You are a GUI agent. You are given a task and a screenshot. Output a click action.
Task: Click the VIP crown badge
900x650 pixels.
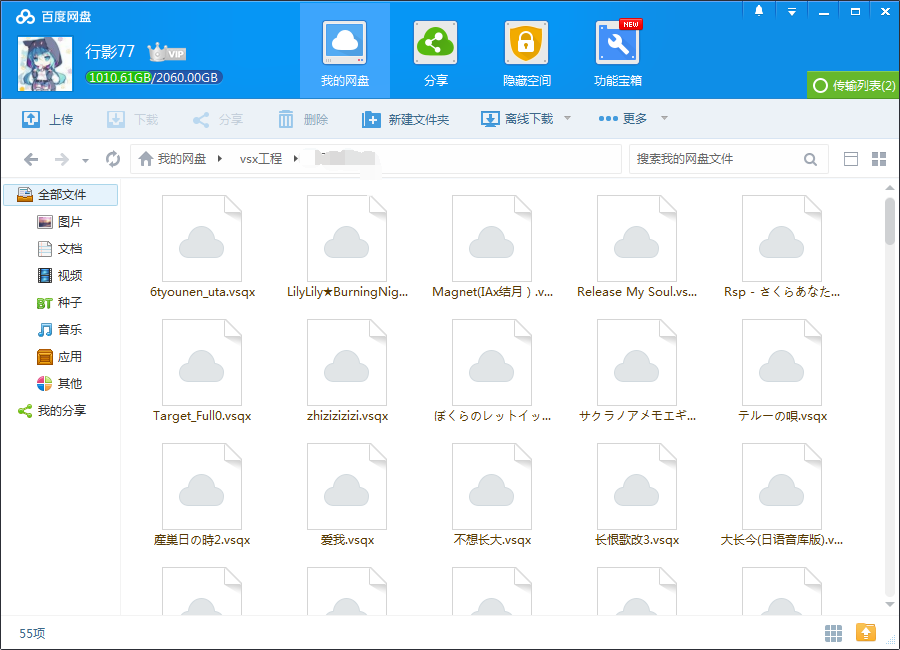click(166, 52)
